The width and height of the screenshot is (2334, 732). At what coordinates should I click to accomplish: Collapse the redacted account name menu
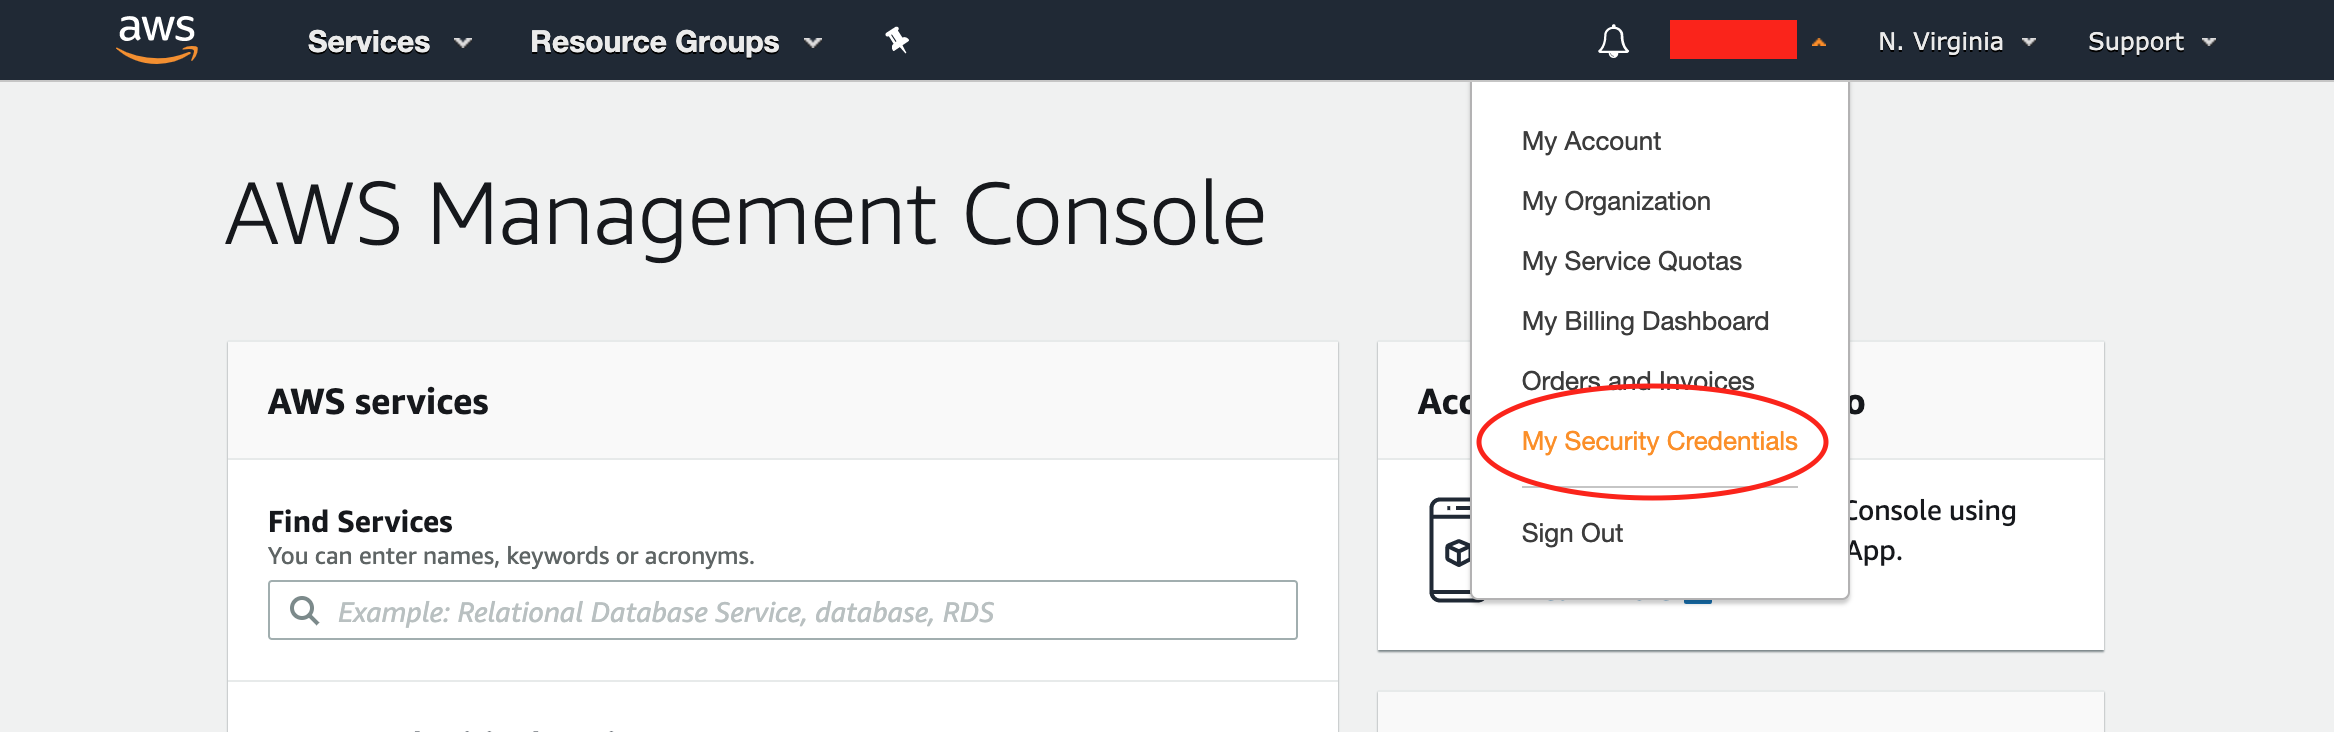click(1732, 40)
